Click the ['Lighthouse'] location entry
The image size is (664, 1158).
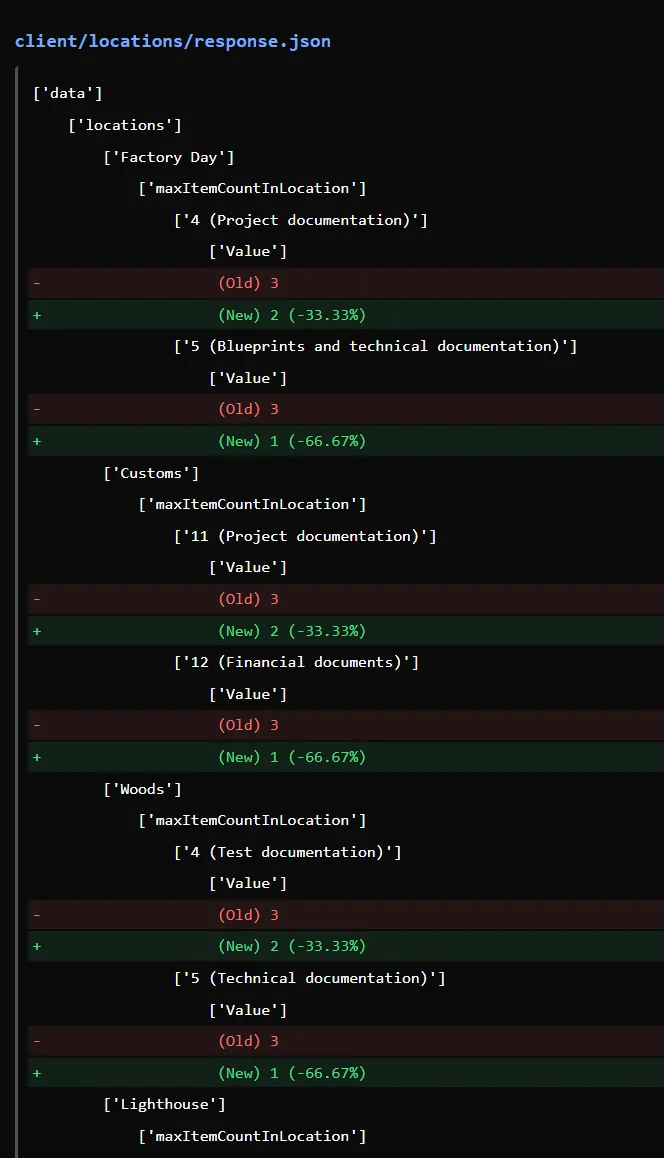click(x=165, y=1104)
